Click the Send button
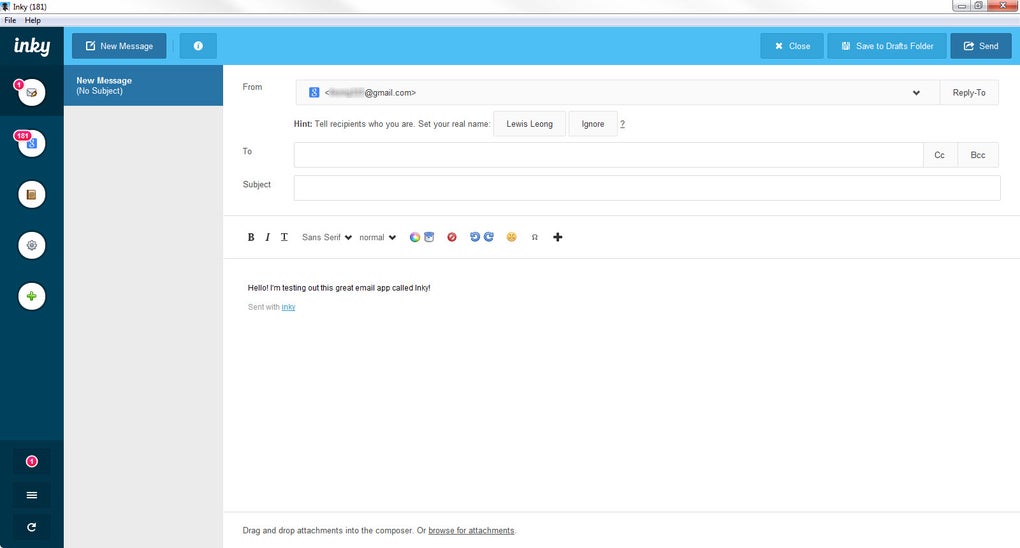This screenshot has width=1020, height=548. [x=981, y=46]
